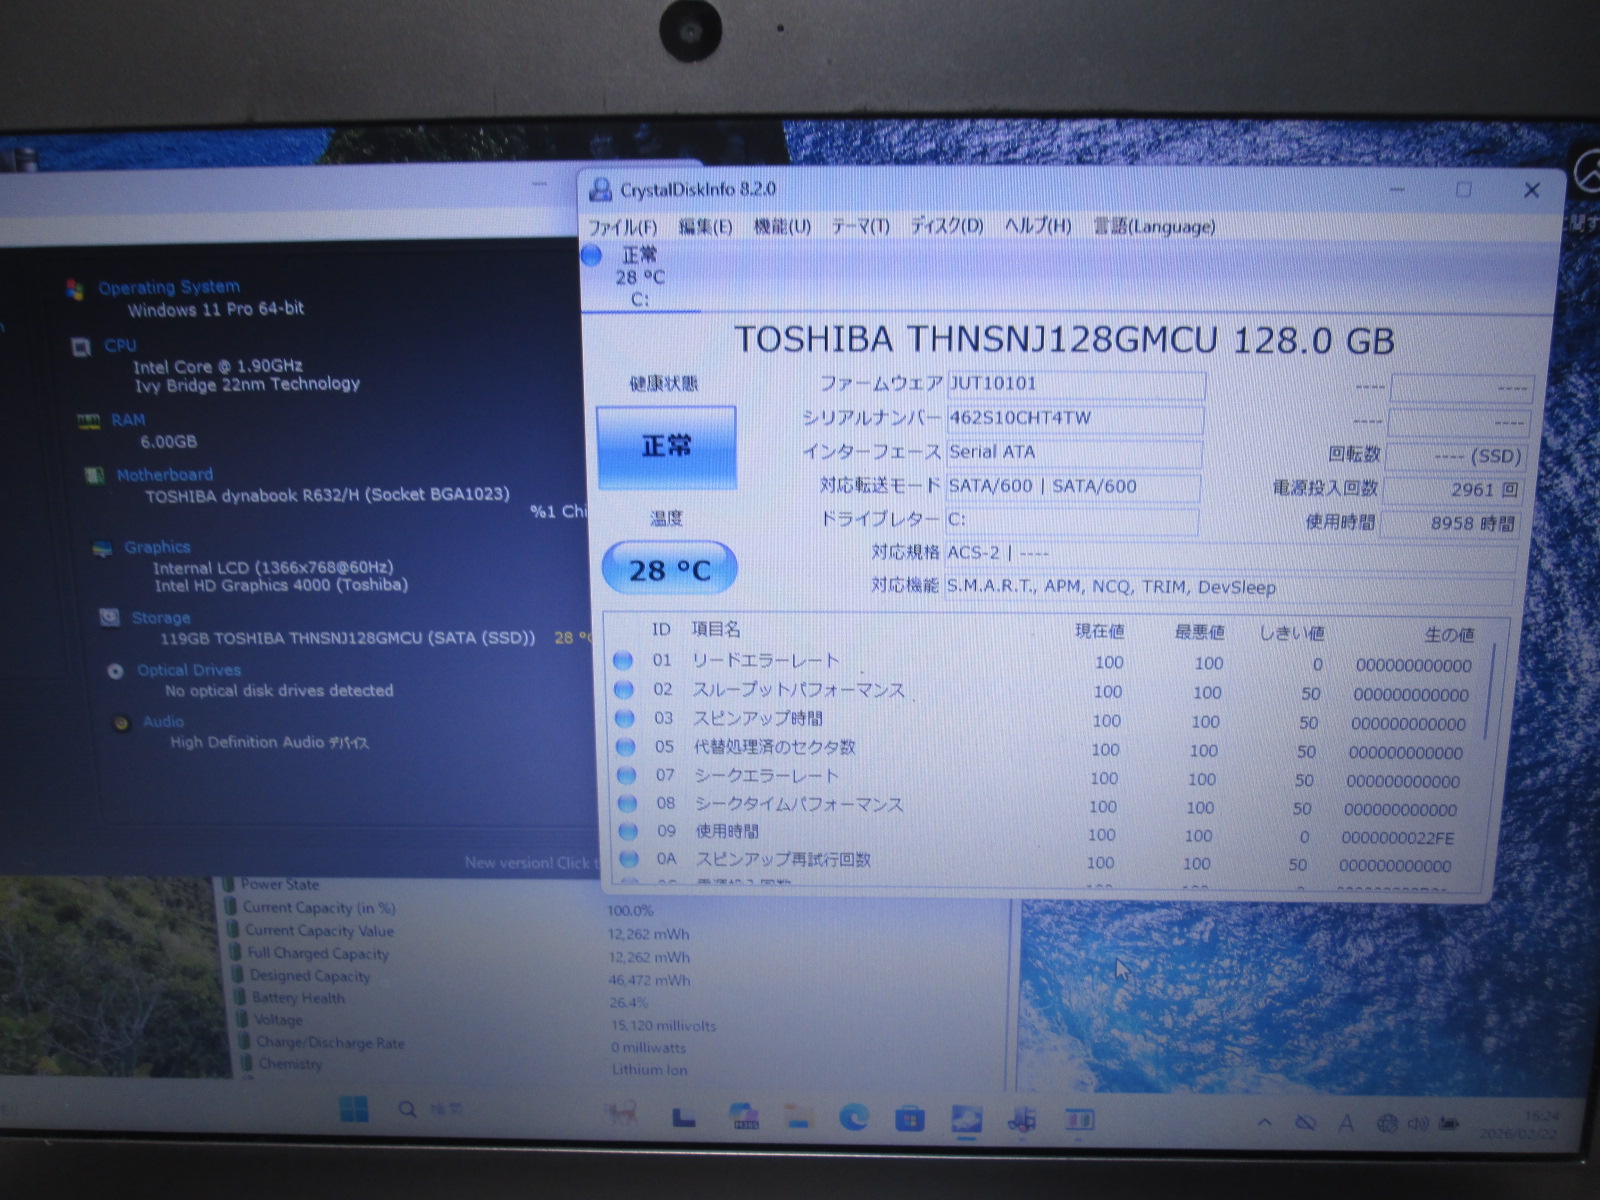Image resolution: width=1600 pixels, height=1200 pixels.
Task: Open the Storage section link in Speccy
Action: click(160, 618)
